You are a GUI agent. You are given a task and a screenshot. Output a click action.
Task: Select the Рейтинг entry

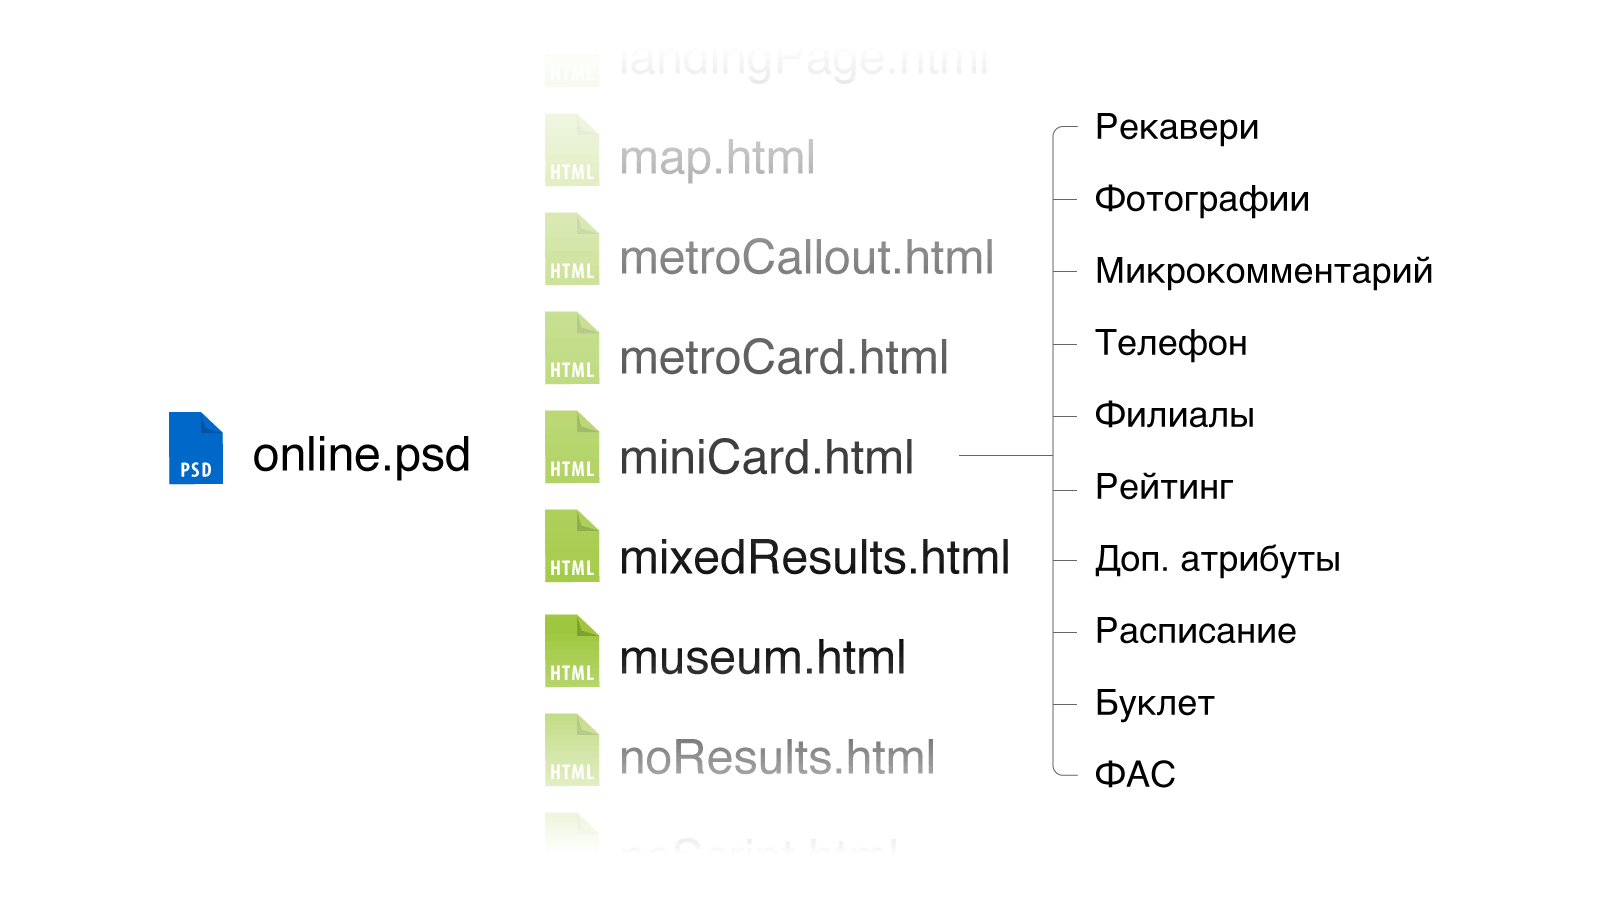tap(1164, 488)
